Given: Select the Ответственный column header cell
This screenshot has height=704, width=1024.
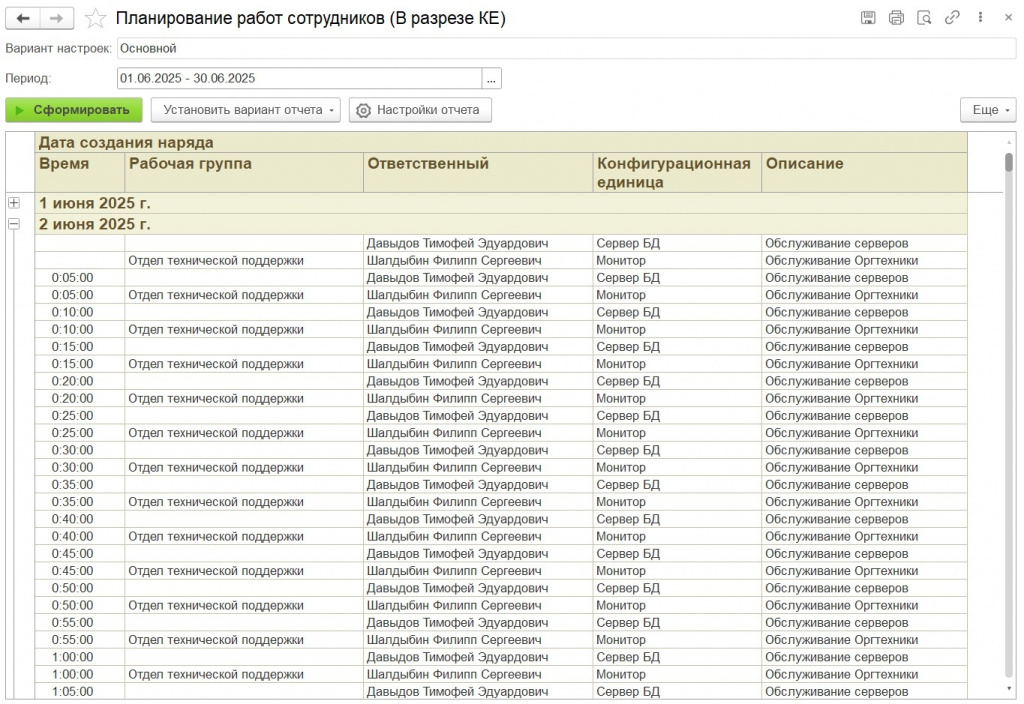Looking at the screenshot, I should click(477, 171).
